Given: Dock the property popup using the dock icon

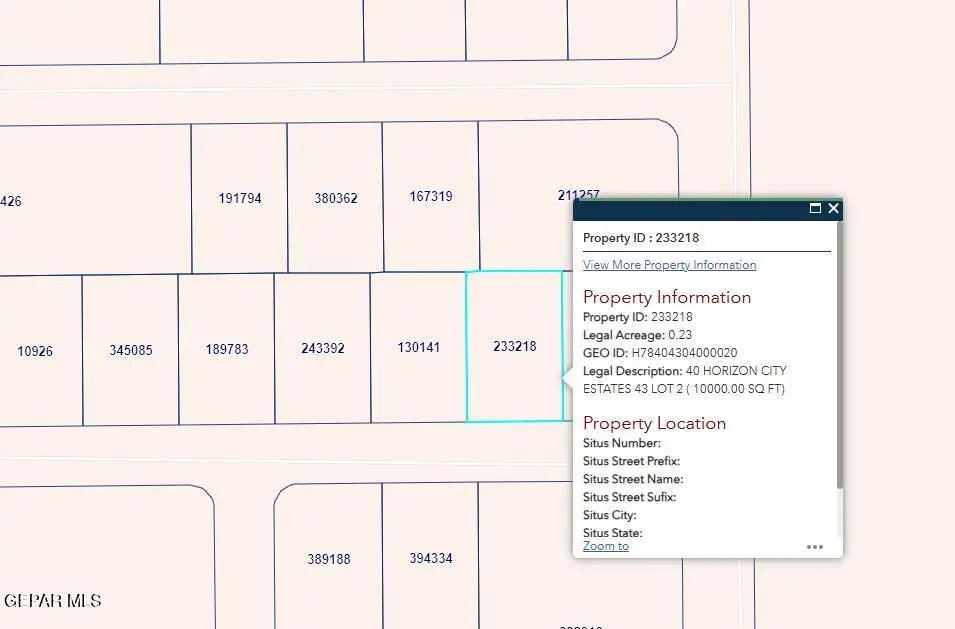Looking at the screenshot, I should click(815, 208).
